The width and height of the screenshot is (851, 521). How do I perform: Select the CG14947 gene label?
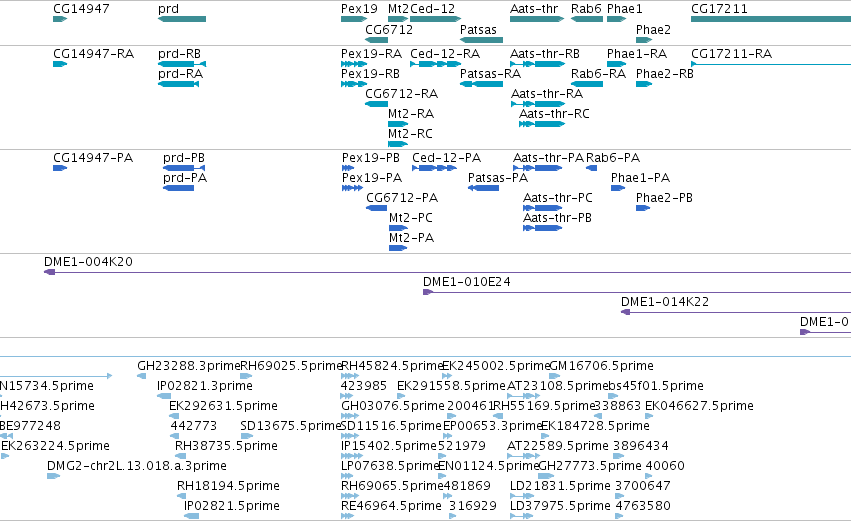point(81,9)
